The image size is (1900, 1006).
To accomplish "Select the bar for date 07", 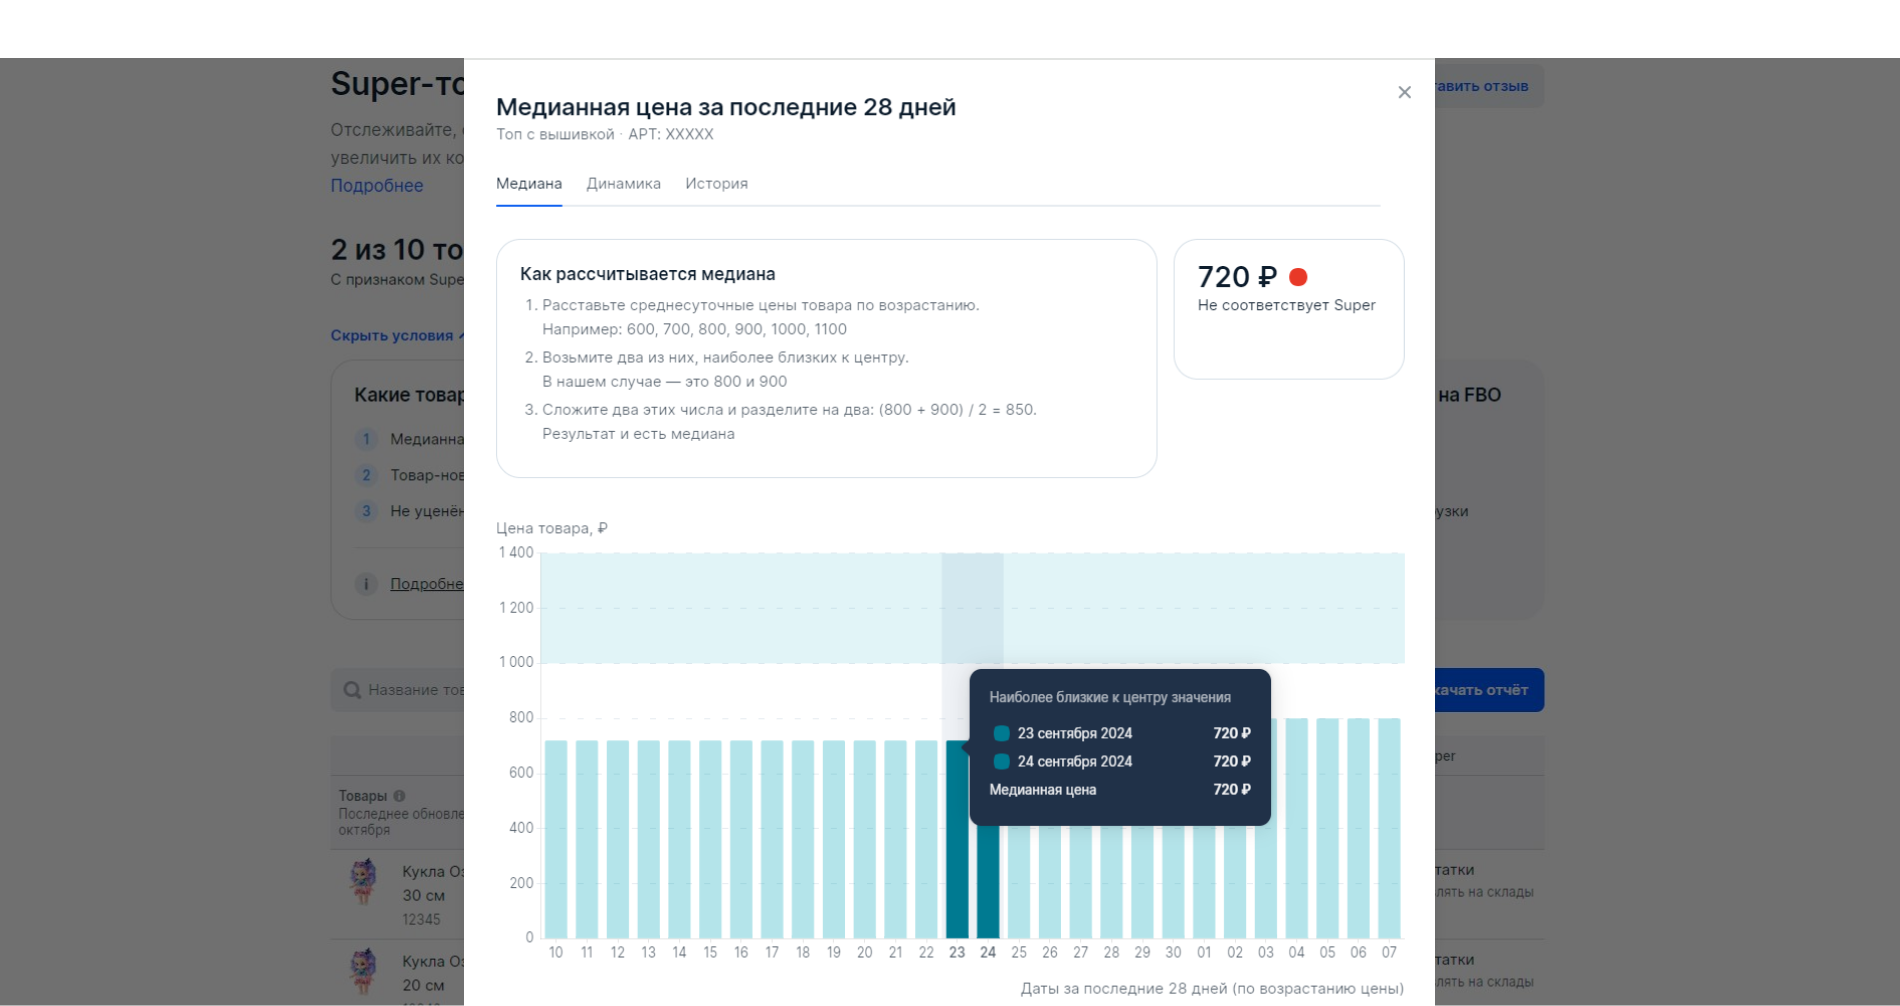I will point(1389,828).
